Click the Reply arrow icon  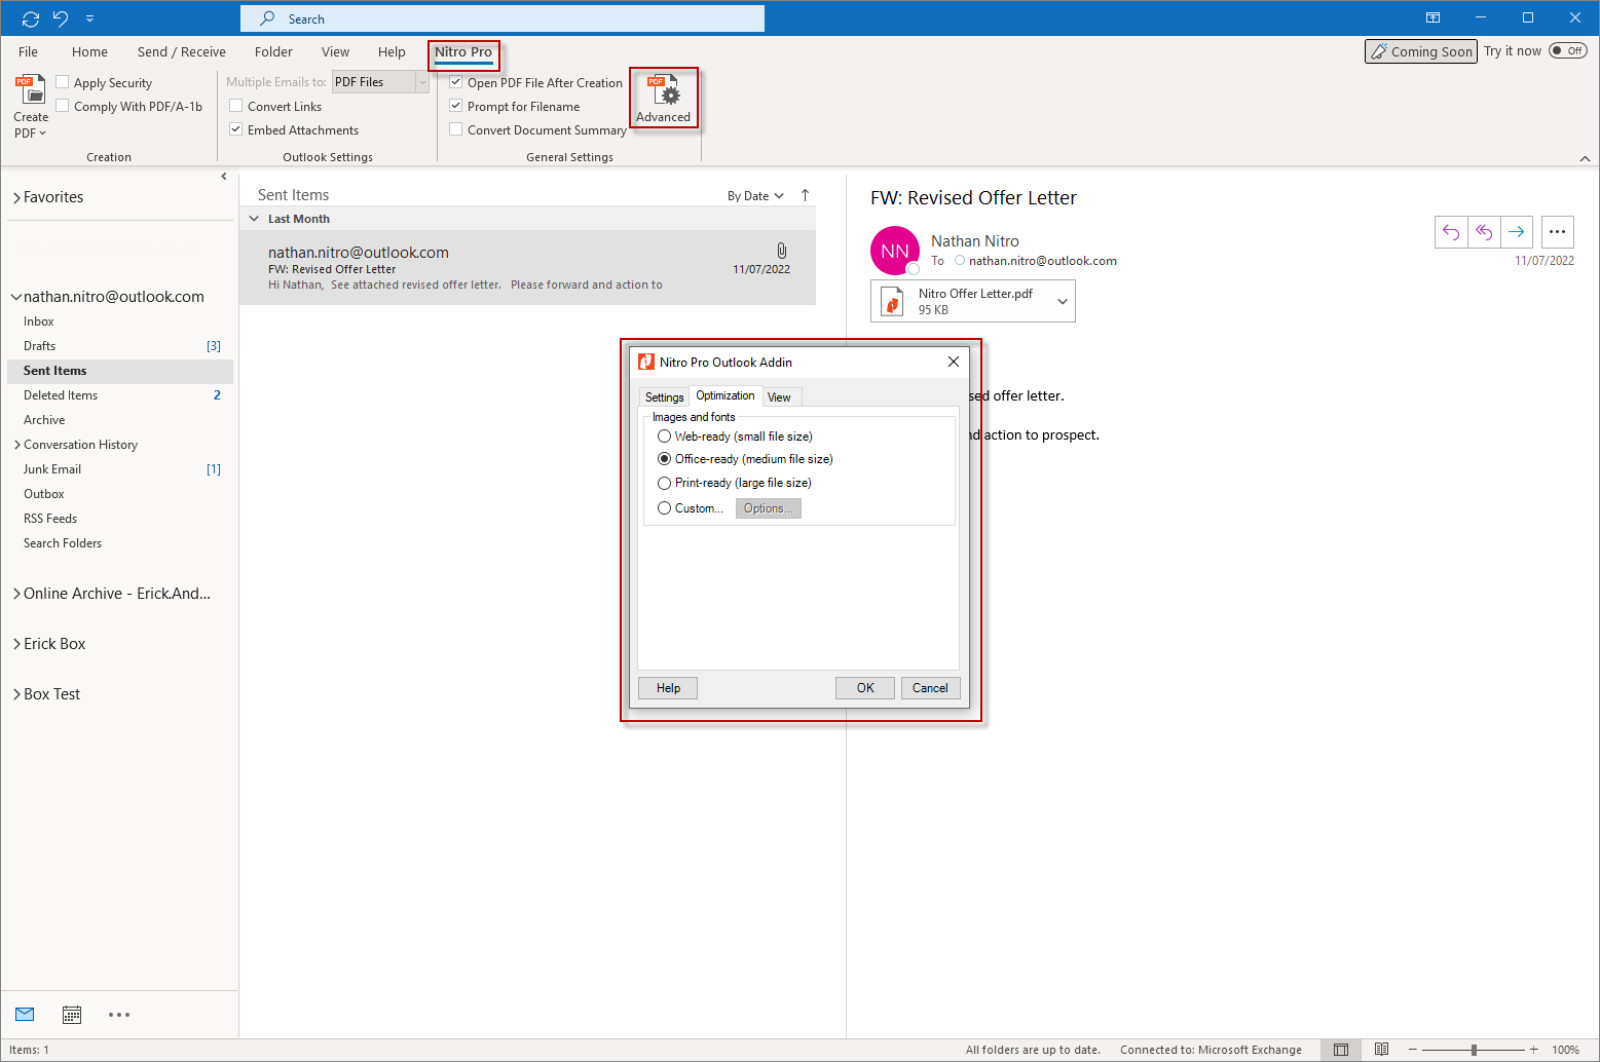click(x=1450, y=231)
